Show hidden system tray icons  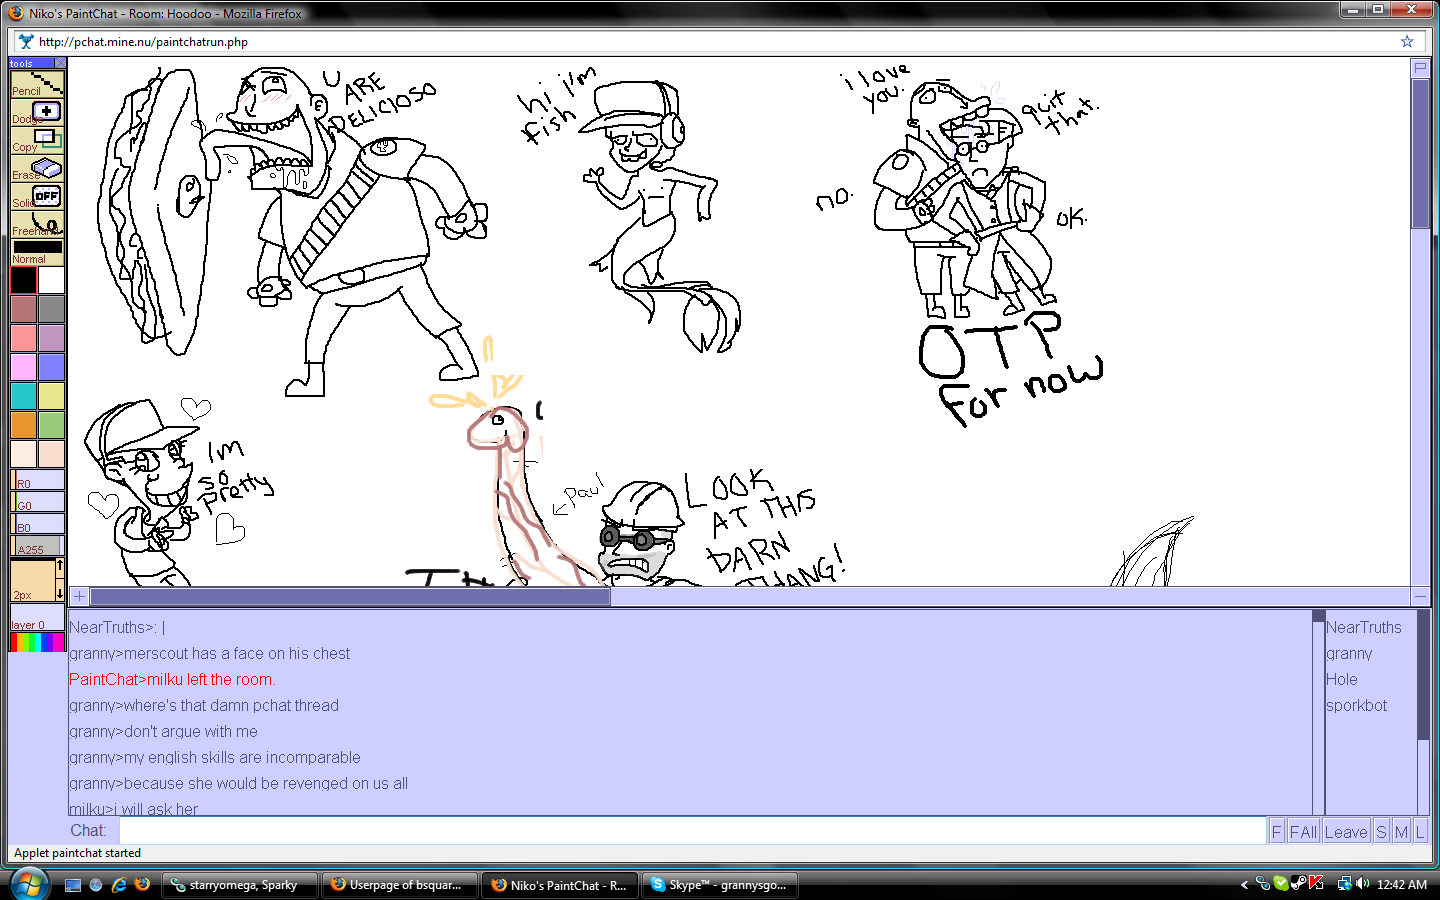(x=1244, y=885)
